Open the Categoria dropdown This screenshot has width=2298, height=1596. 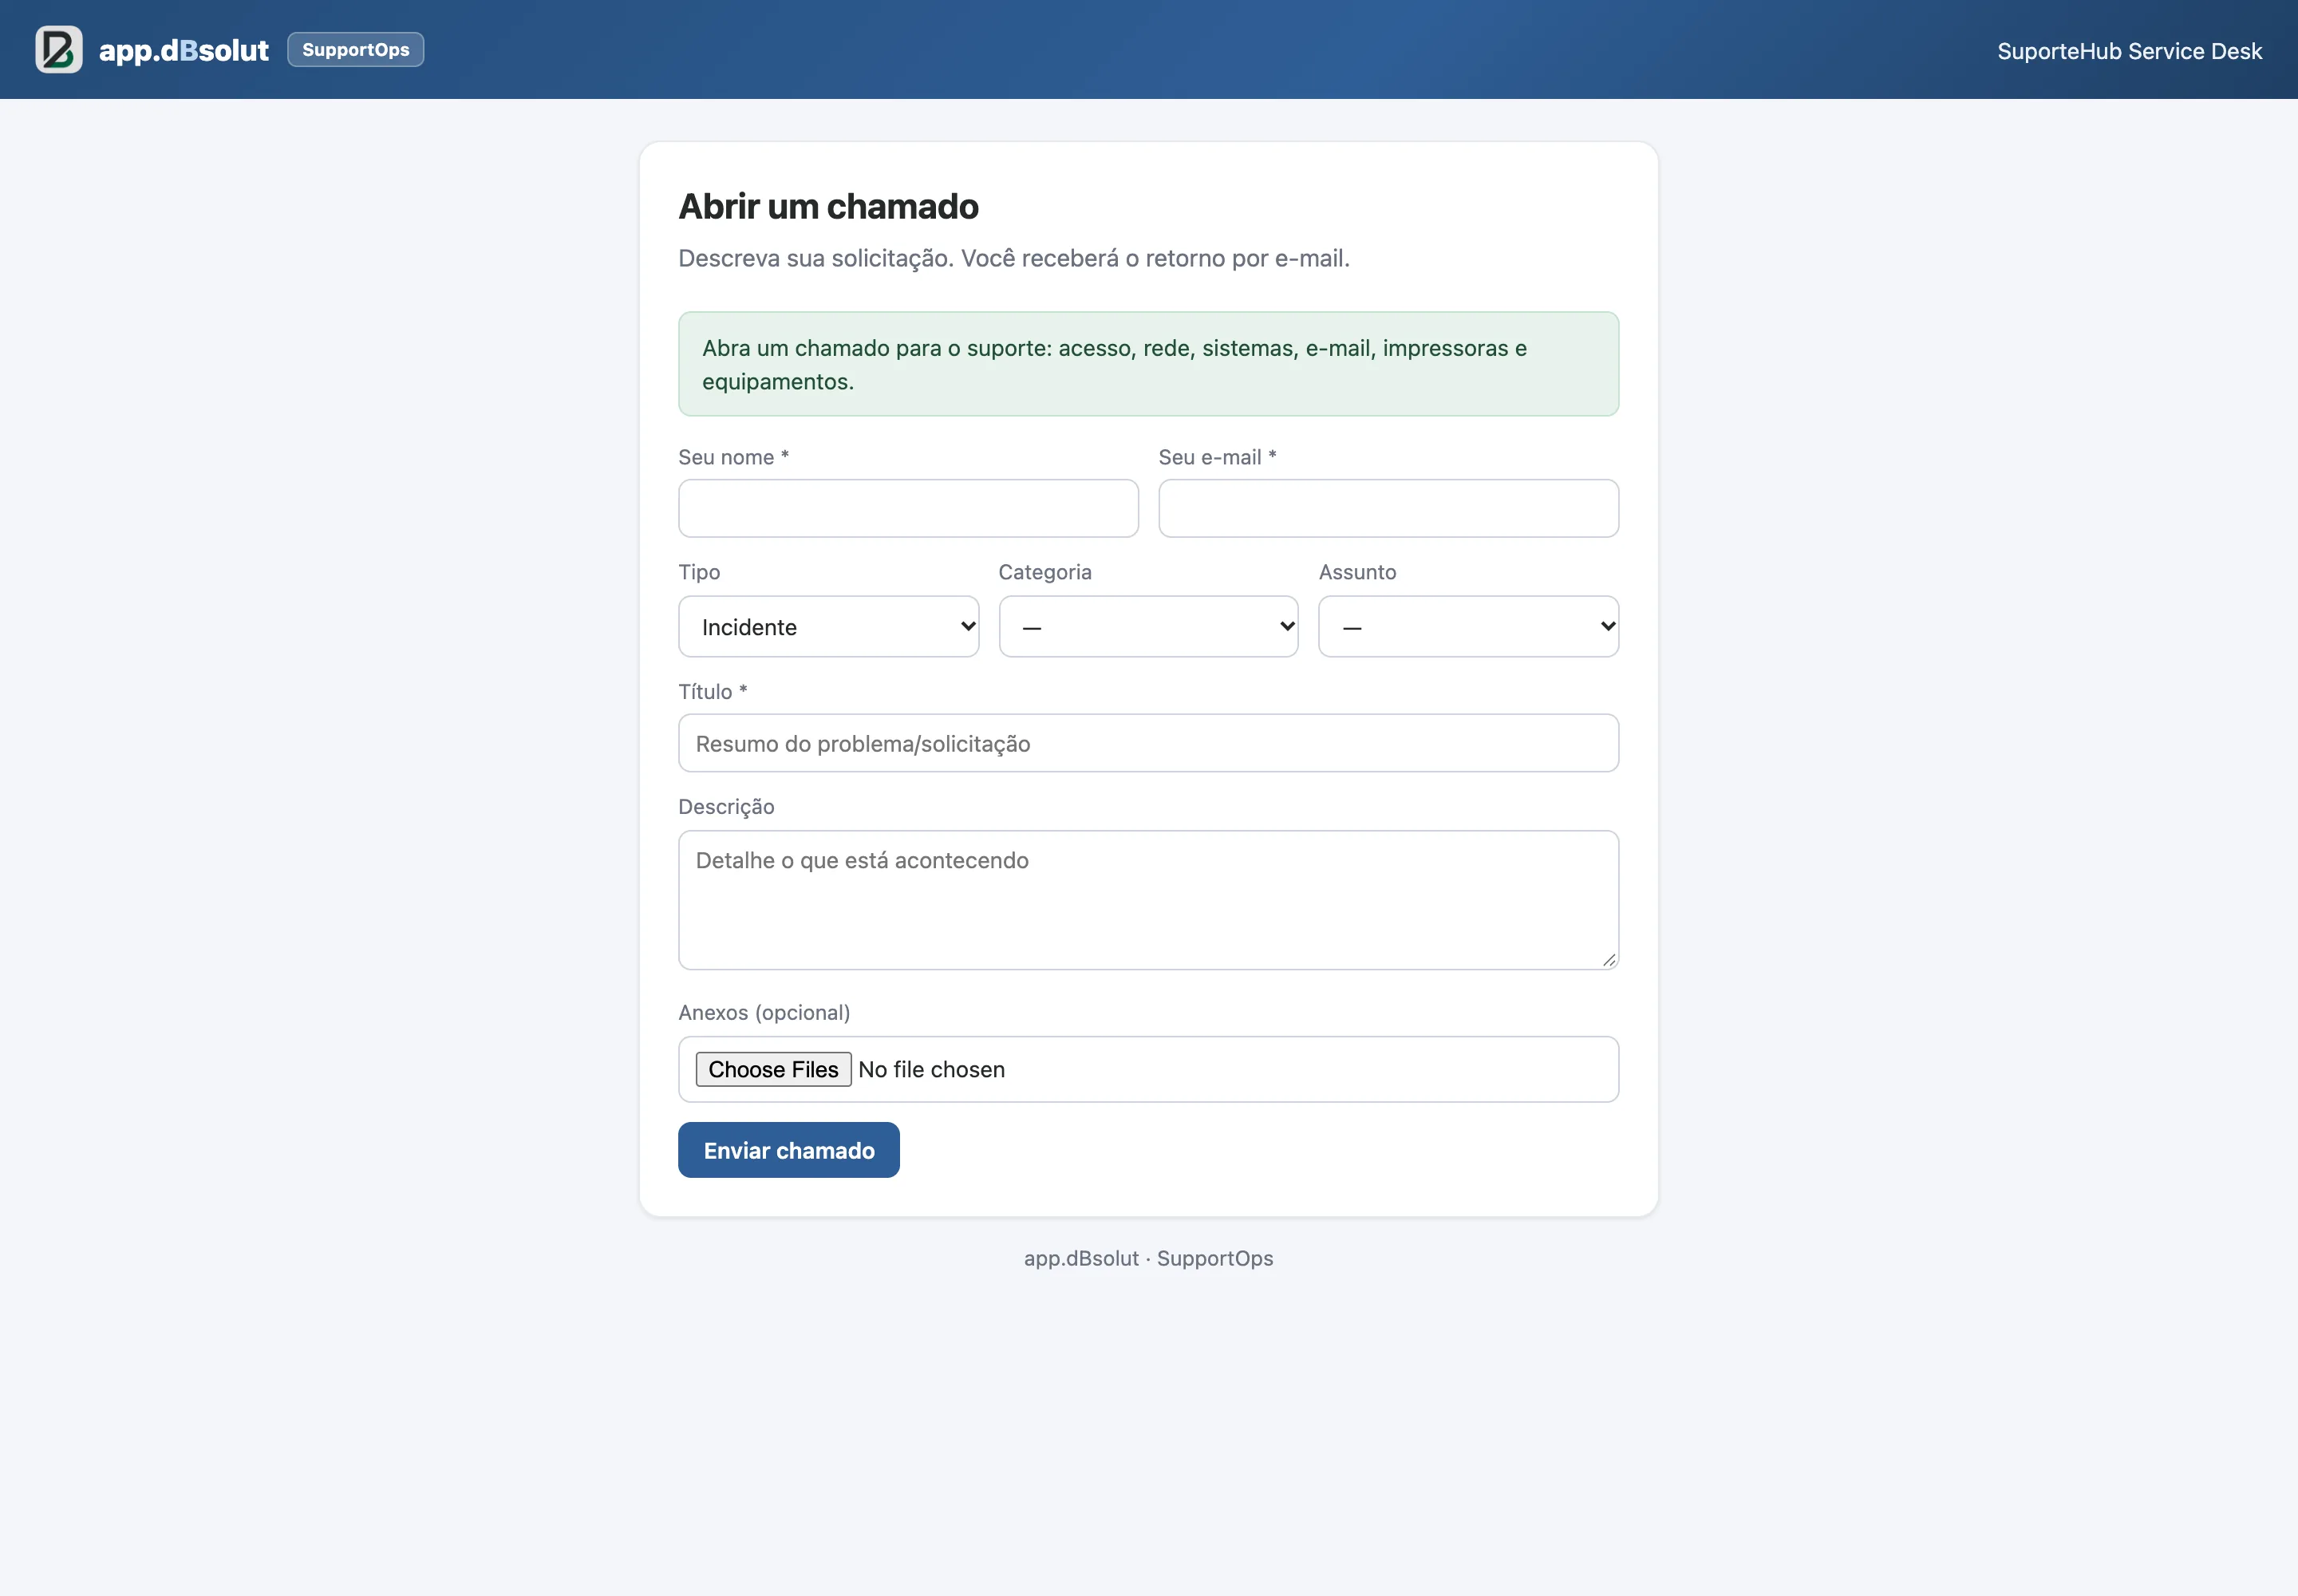1148,627
